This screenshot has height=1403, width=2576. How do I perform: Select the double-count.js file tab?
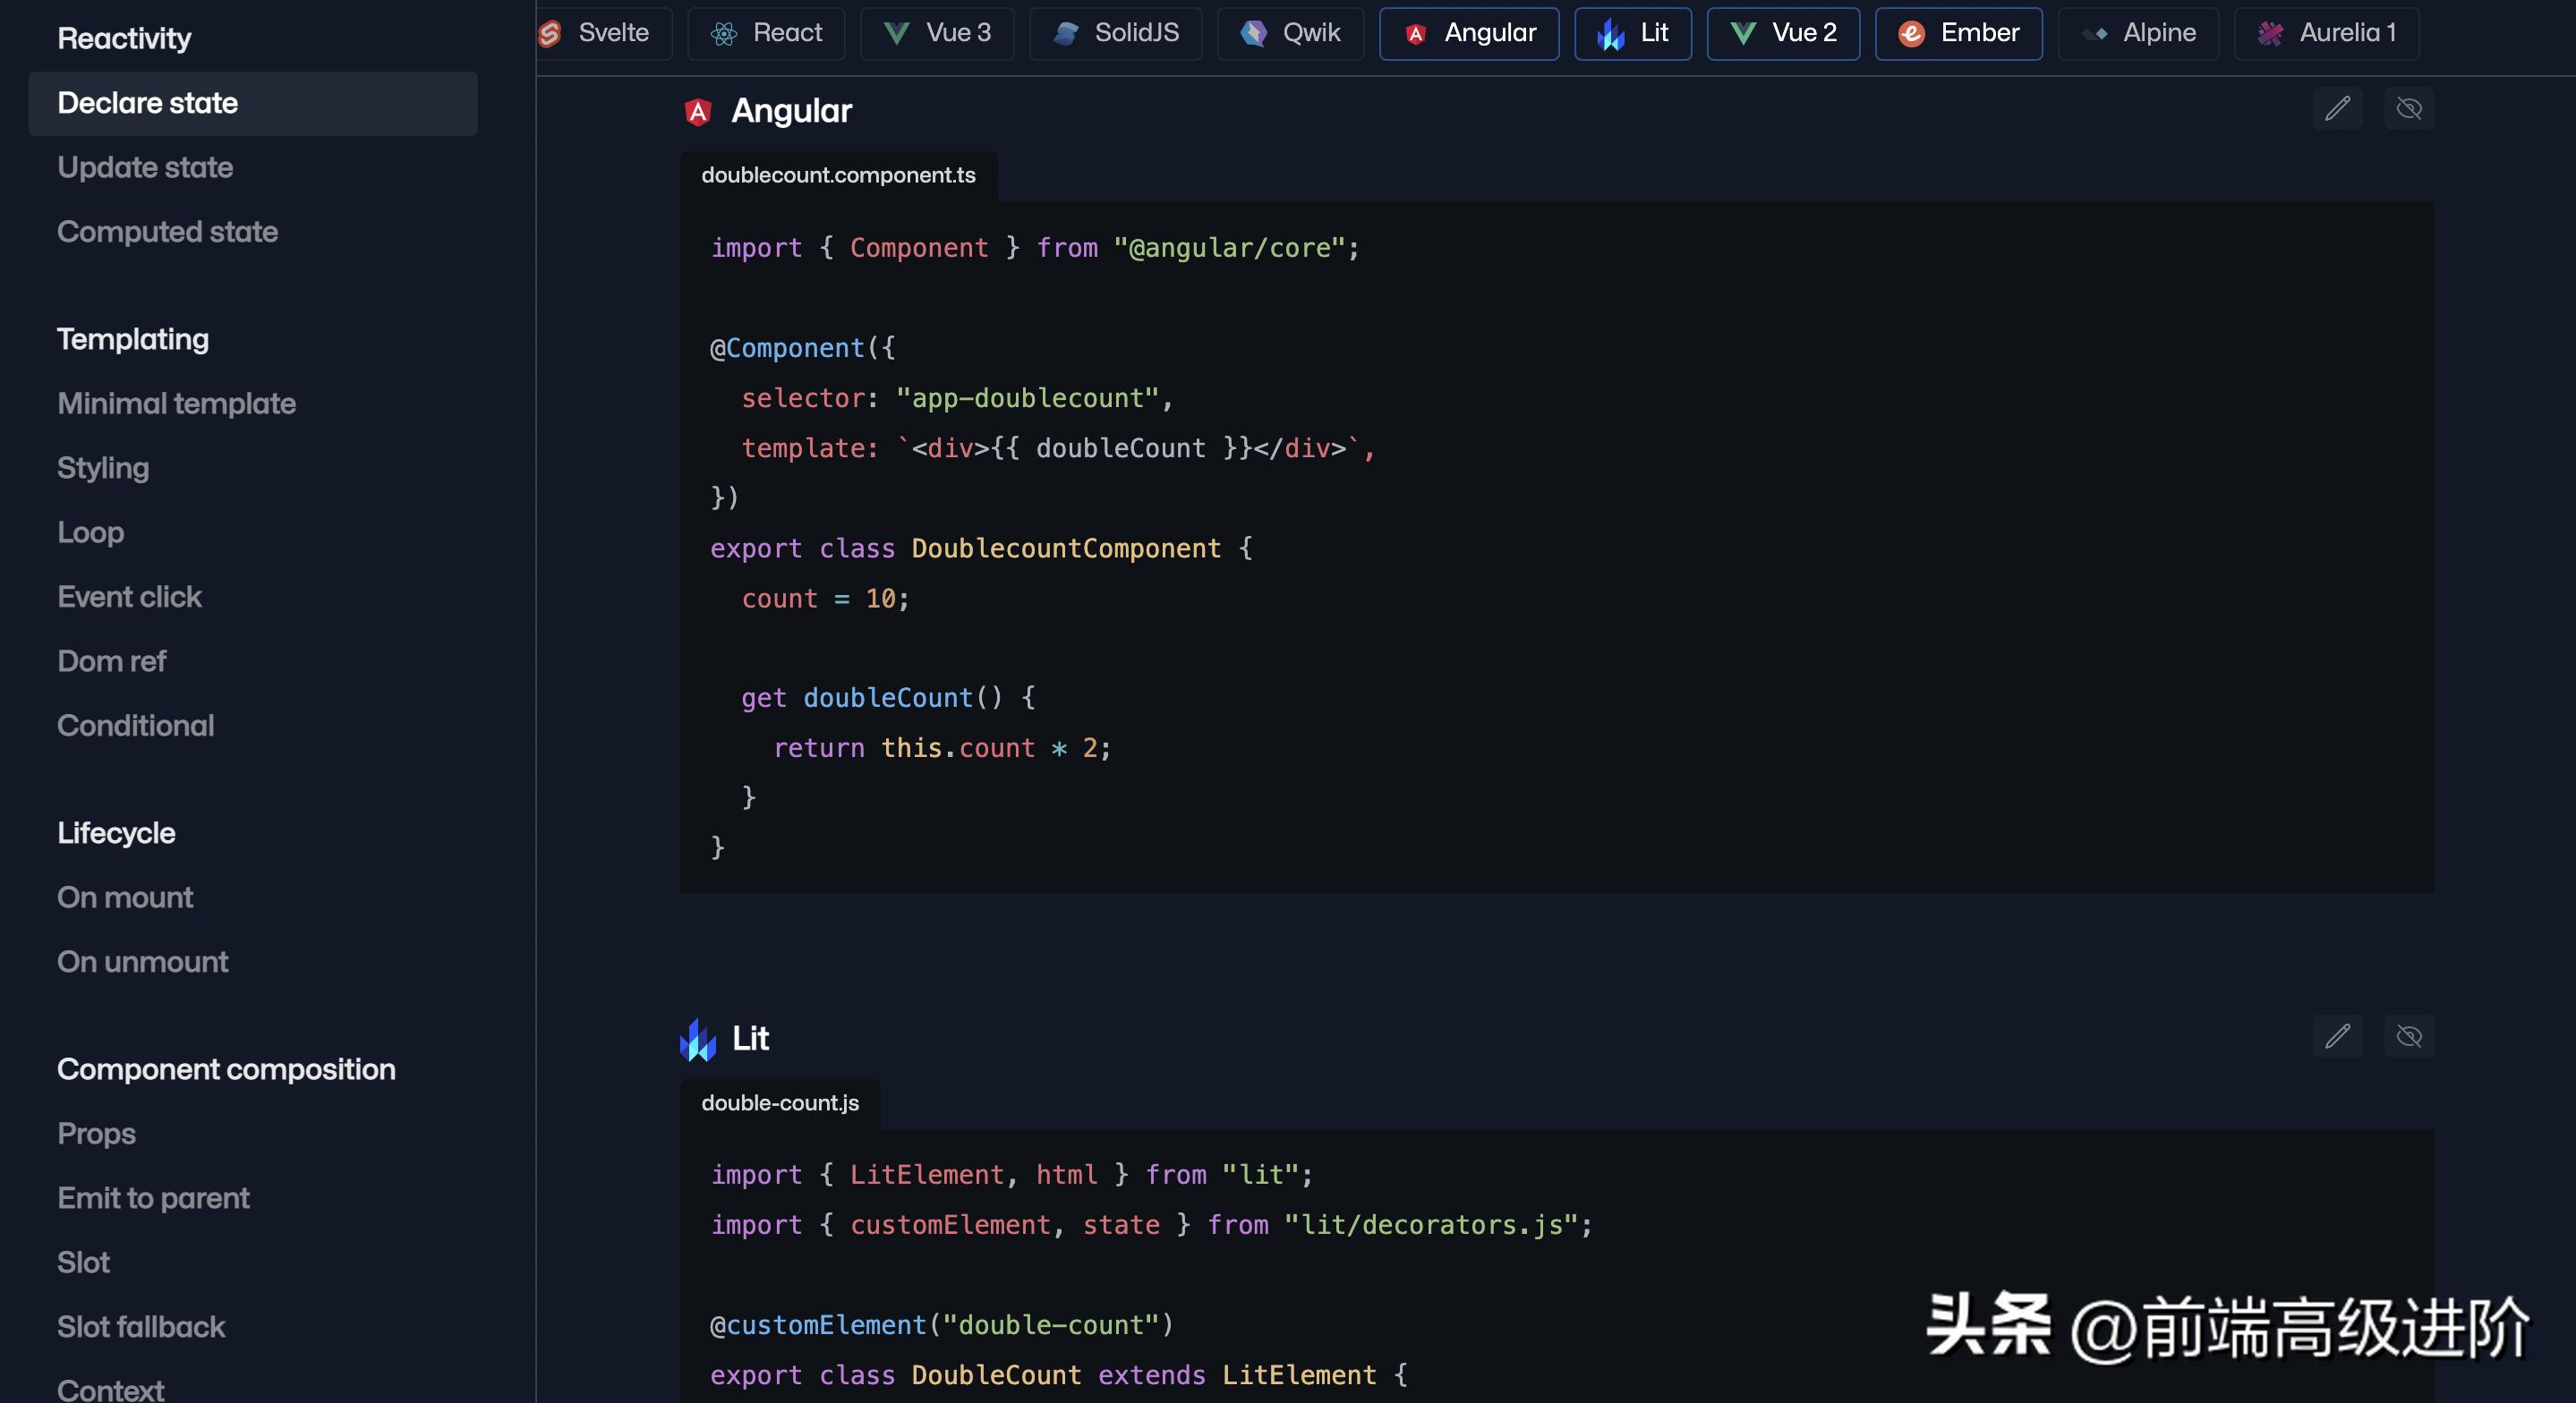pos(779,1102)
